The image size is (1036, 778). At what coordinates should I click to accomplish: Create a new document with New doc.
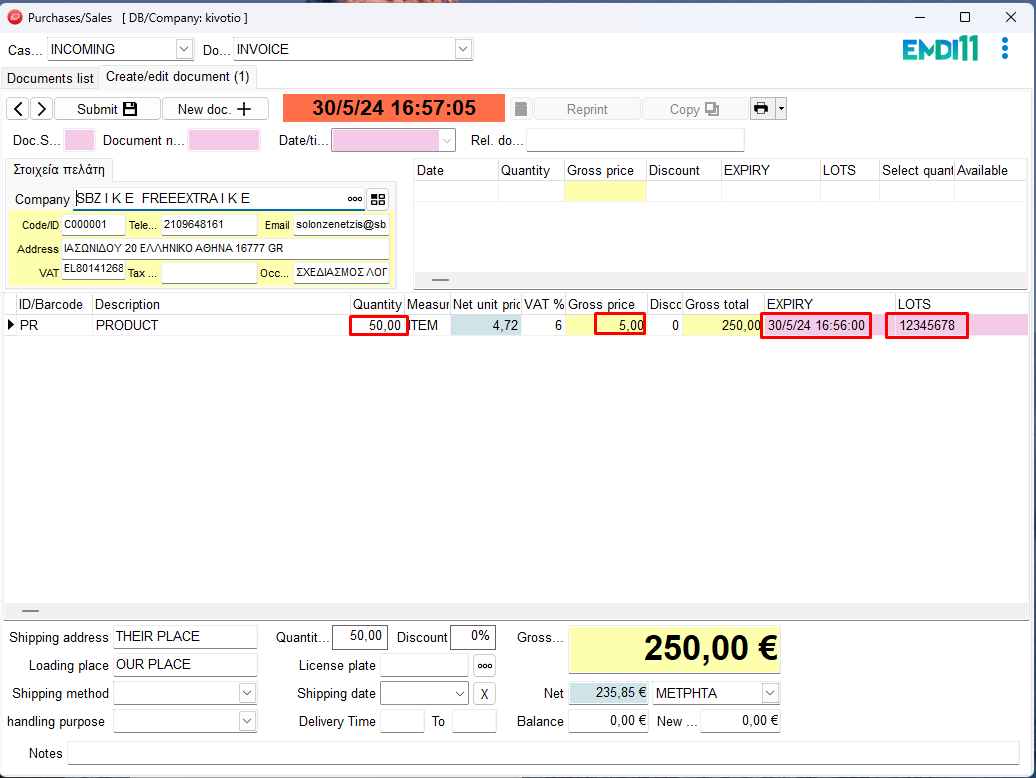[x=215, y=109]
